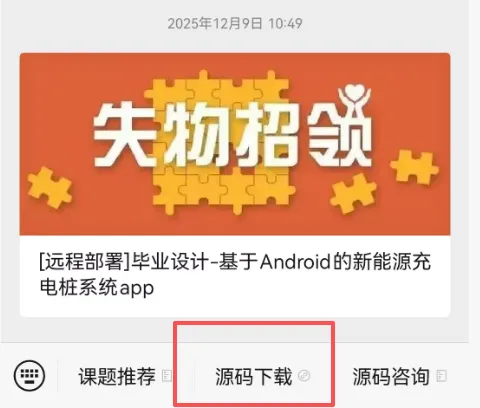The image size is (480, 408).
Task: Click the 招 character on the banner
Action: pos(267,135)
